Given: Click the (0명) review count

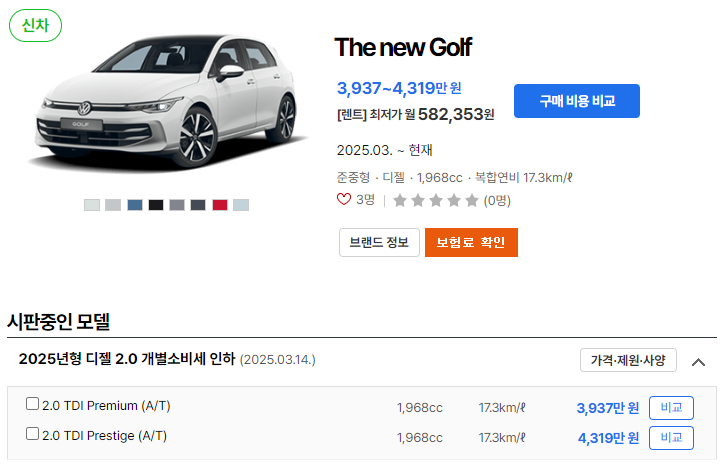Looking at the screenshot, I should point(497,201).
